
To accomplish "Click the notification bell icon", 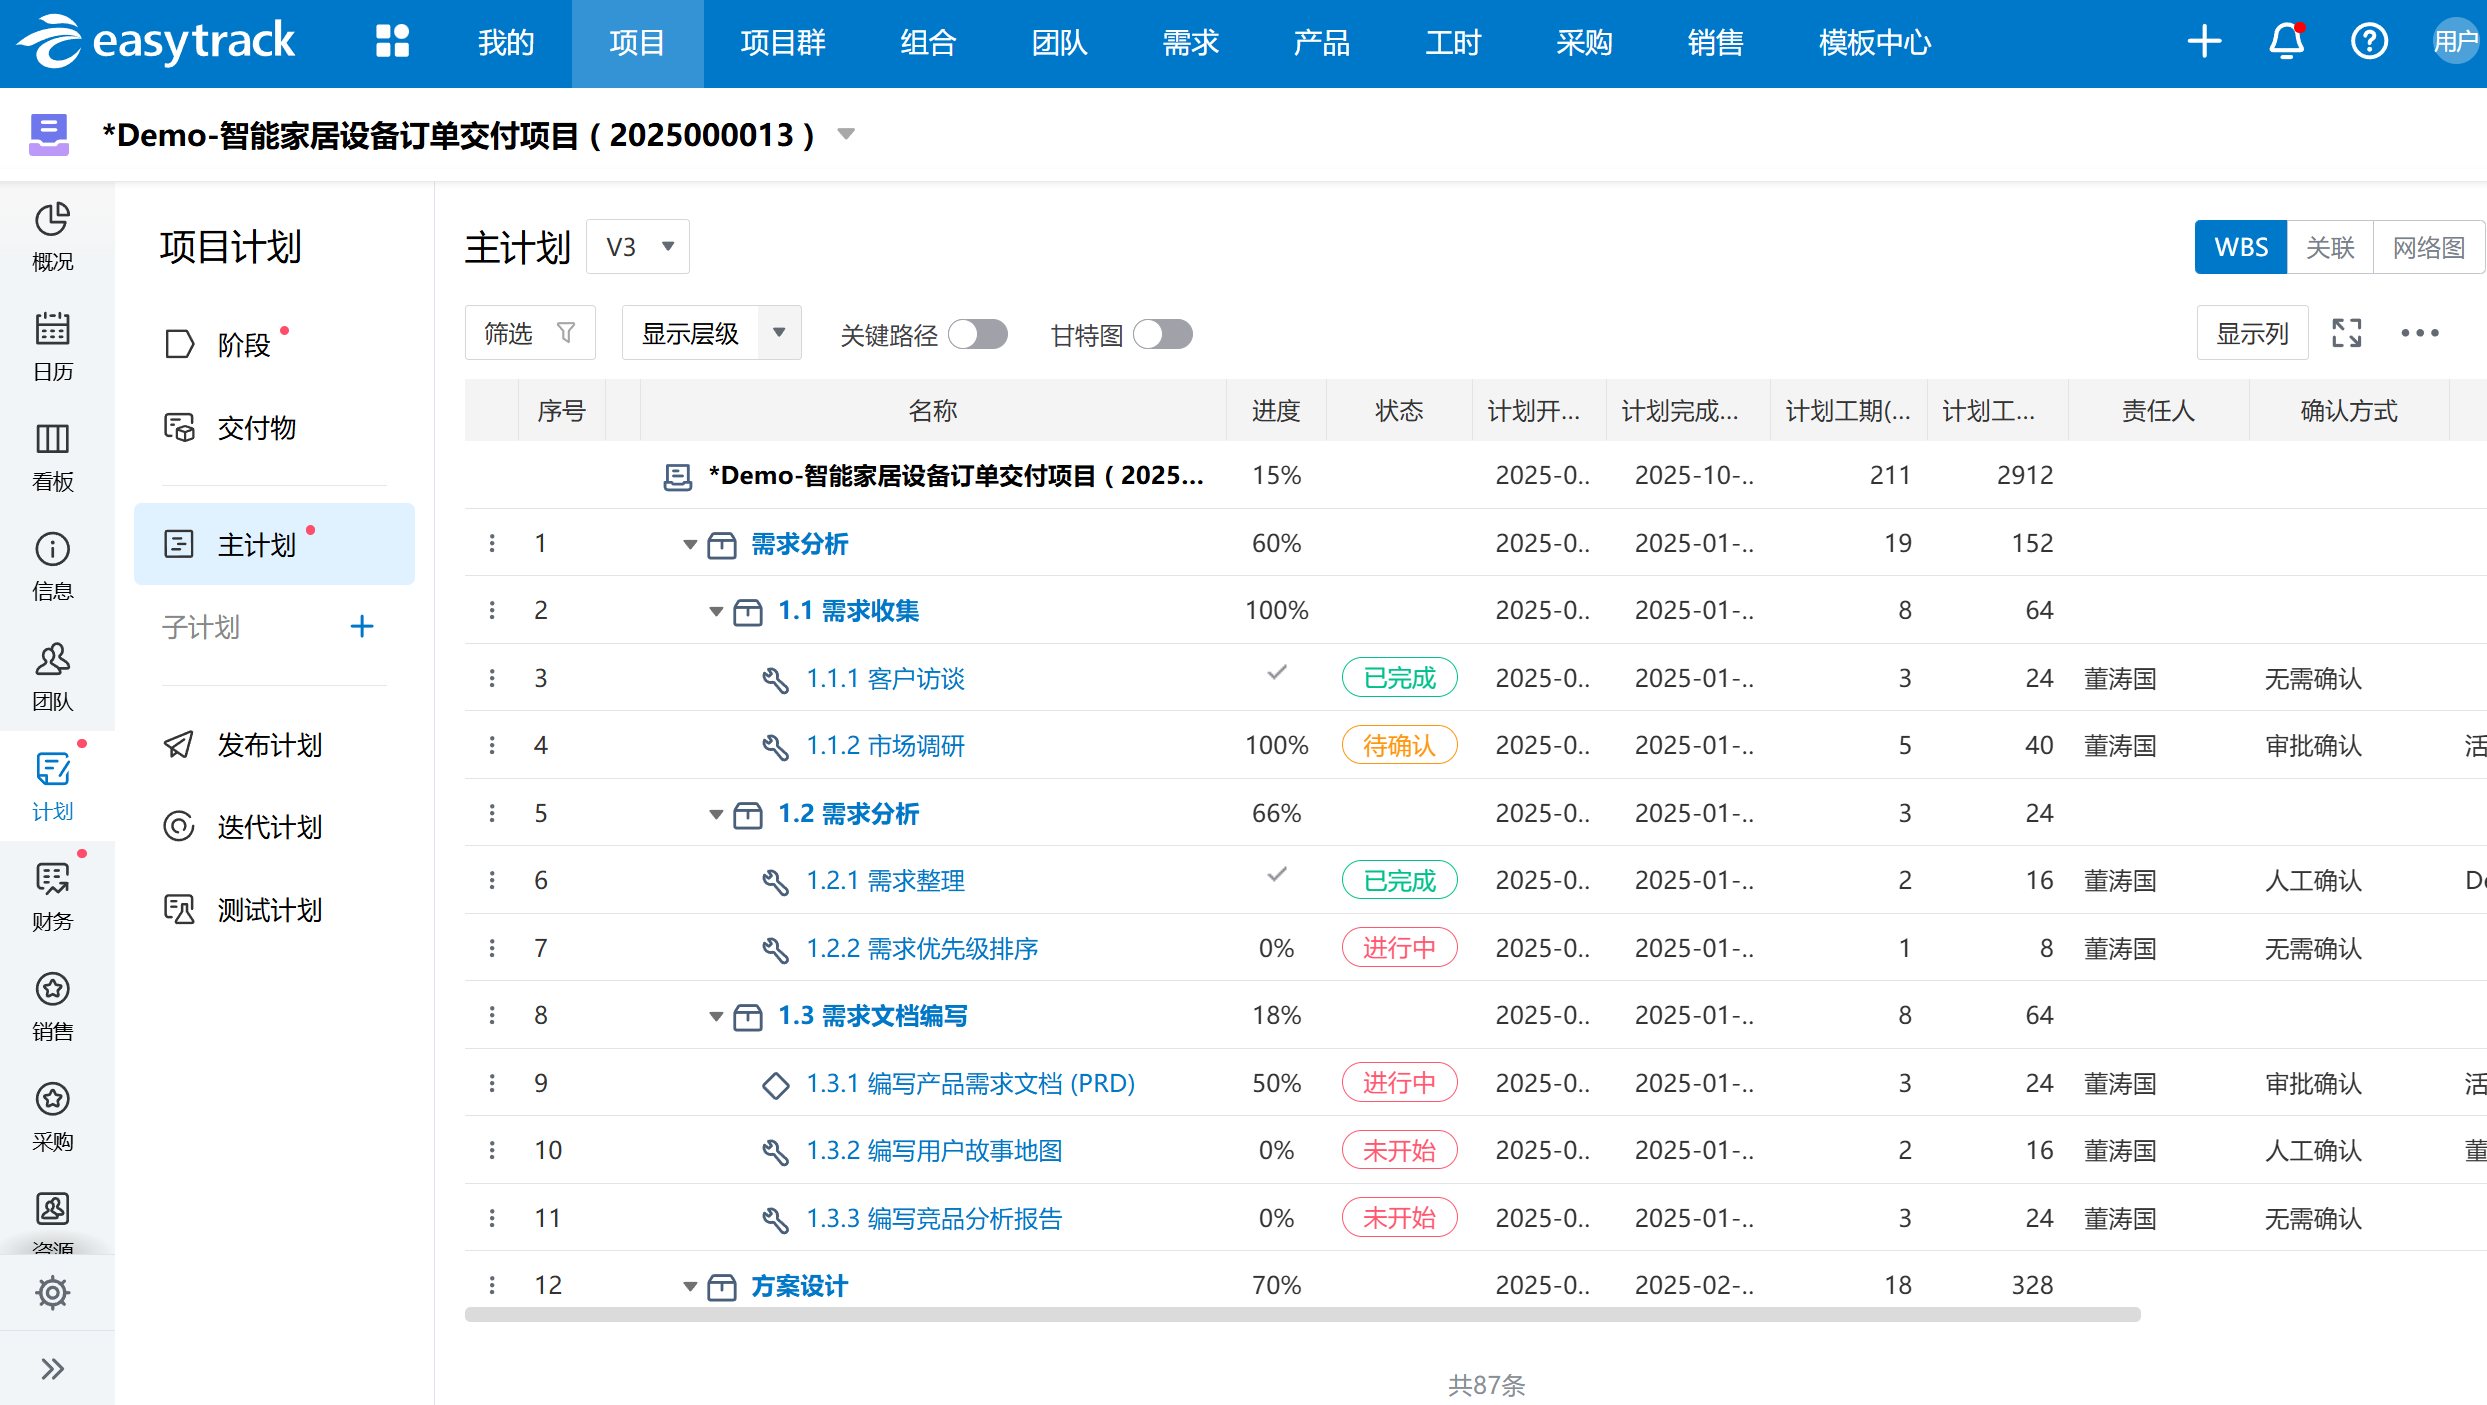I will pos(2286,41).
